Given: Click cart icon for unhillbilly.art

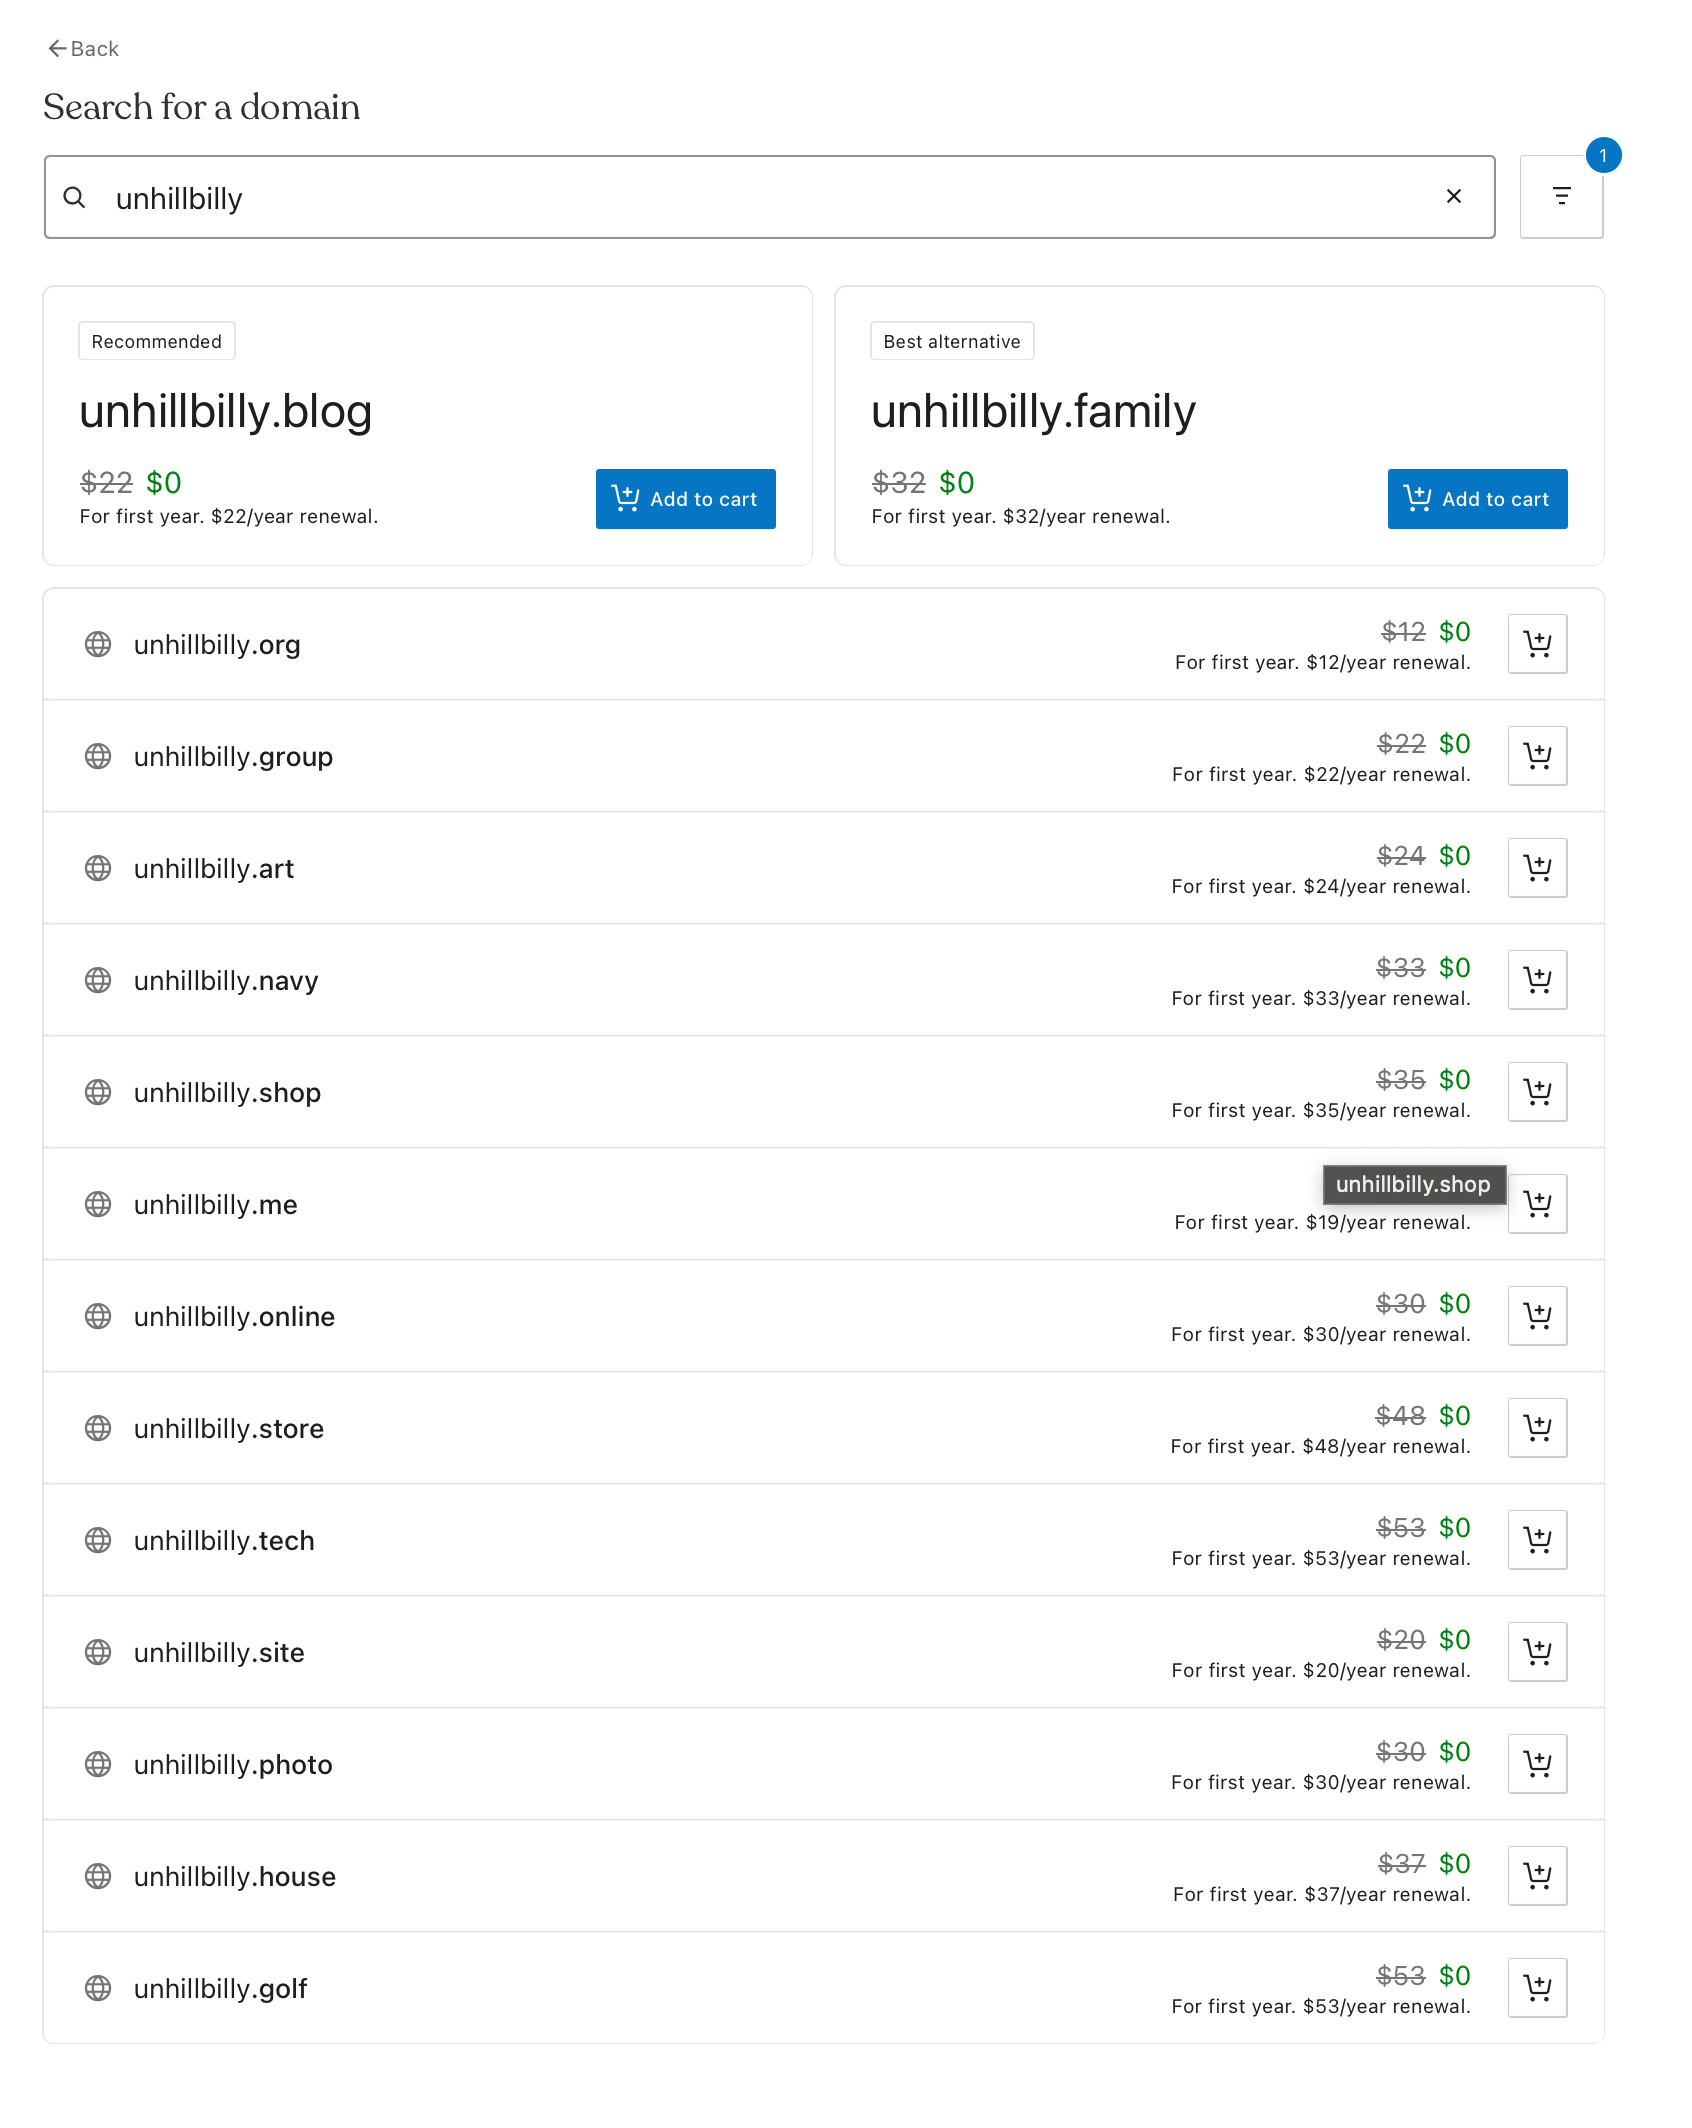Looking at the screenshot, I should 1537,868.
